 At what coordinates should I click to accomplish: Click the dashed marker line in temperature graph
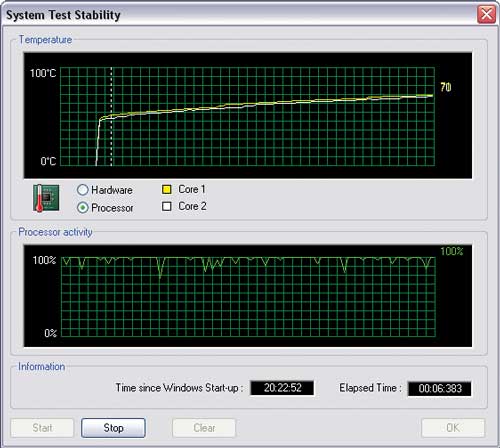click(x=111, y=116)
